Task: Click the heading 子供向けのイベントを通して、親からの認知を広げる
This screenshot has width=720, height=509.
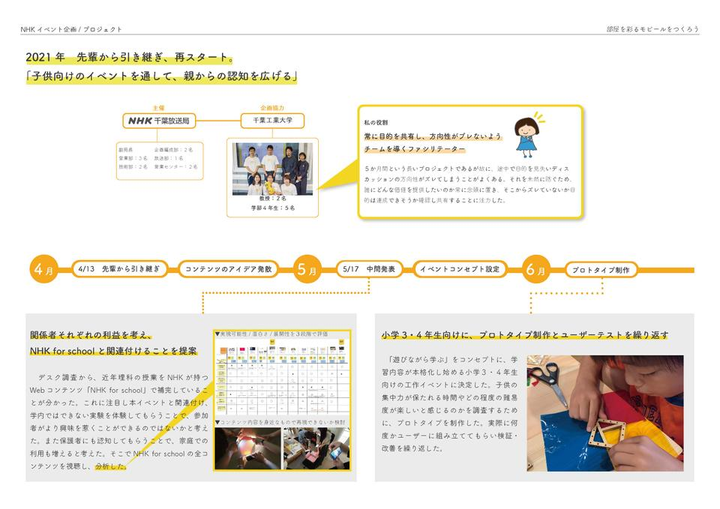Action: (161, 76)
